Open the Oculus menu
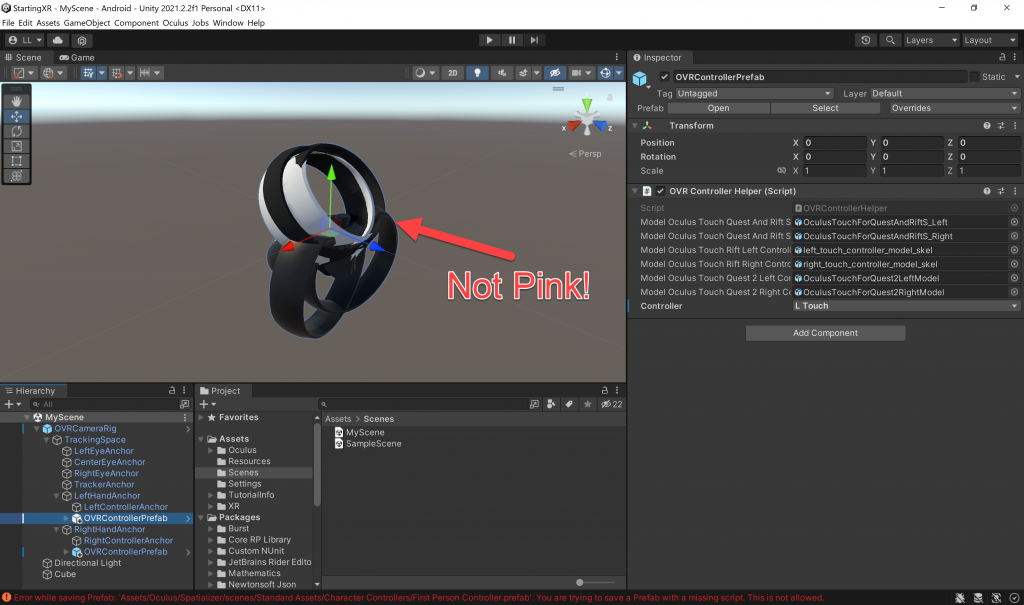Image resolution: width=1024 pixels, height=605 pixels. (x=175, y=23)
